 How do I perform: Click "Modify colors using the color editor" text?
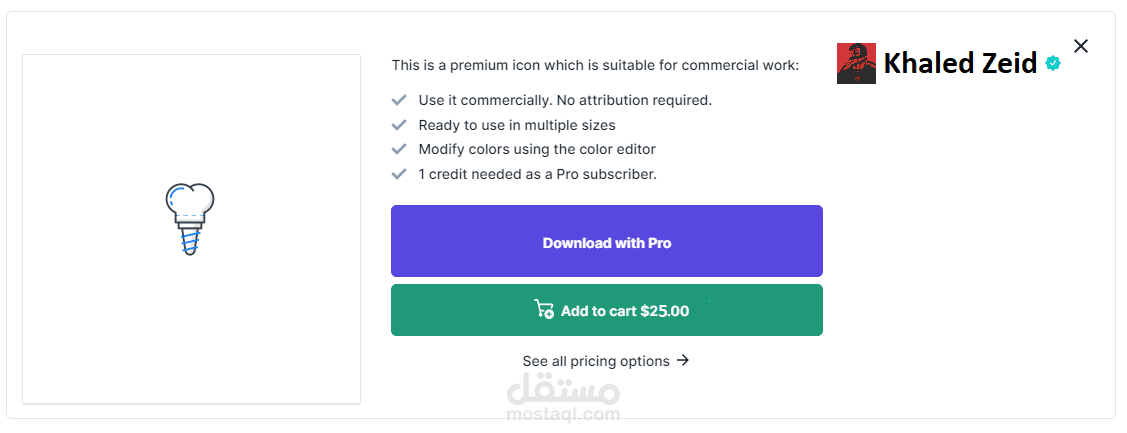pos(537,149)
